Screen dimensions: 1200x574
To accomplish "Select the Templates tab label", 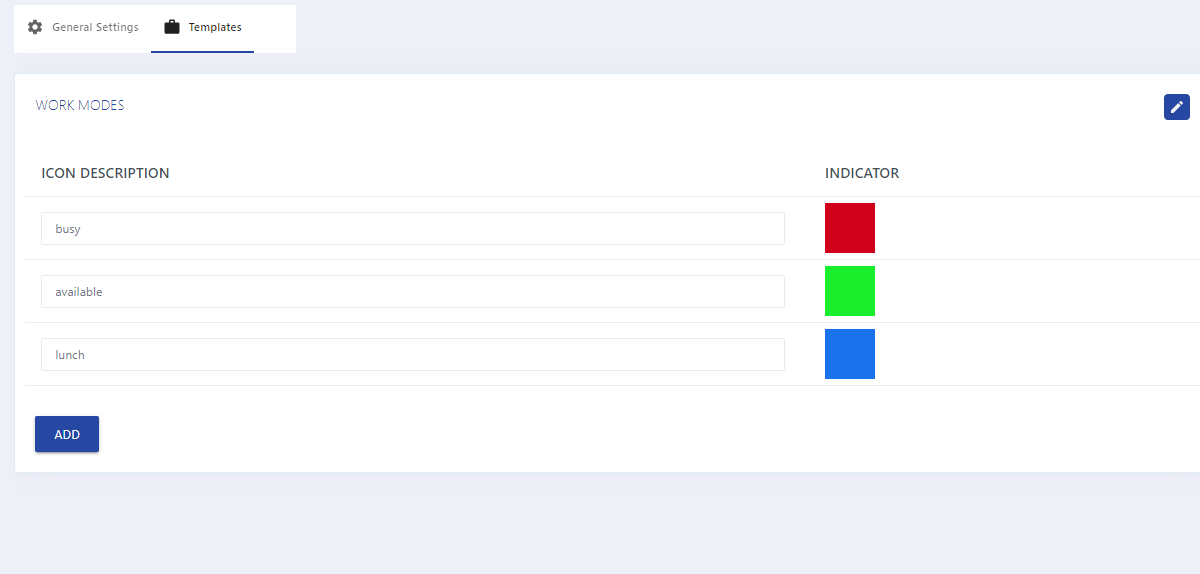I will [215, 27].
